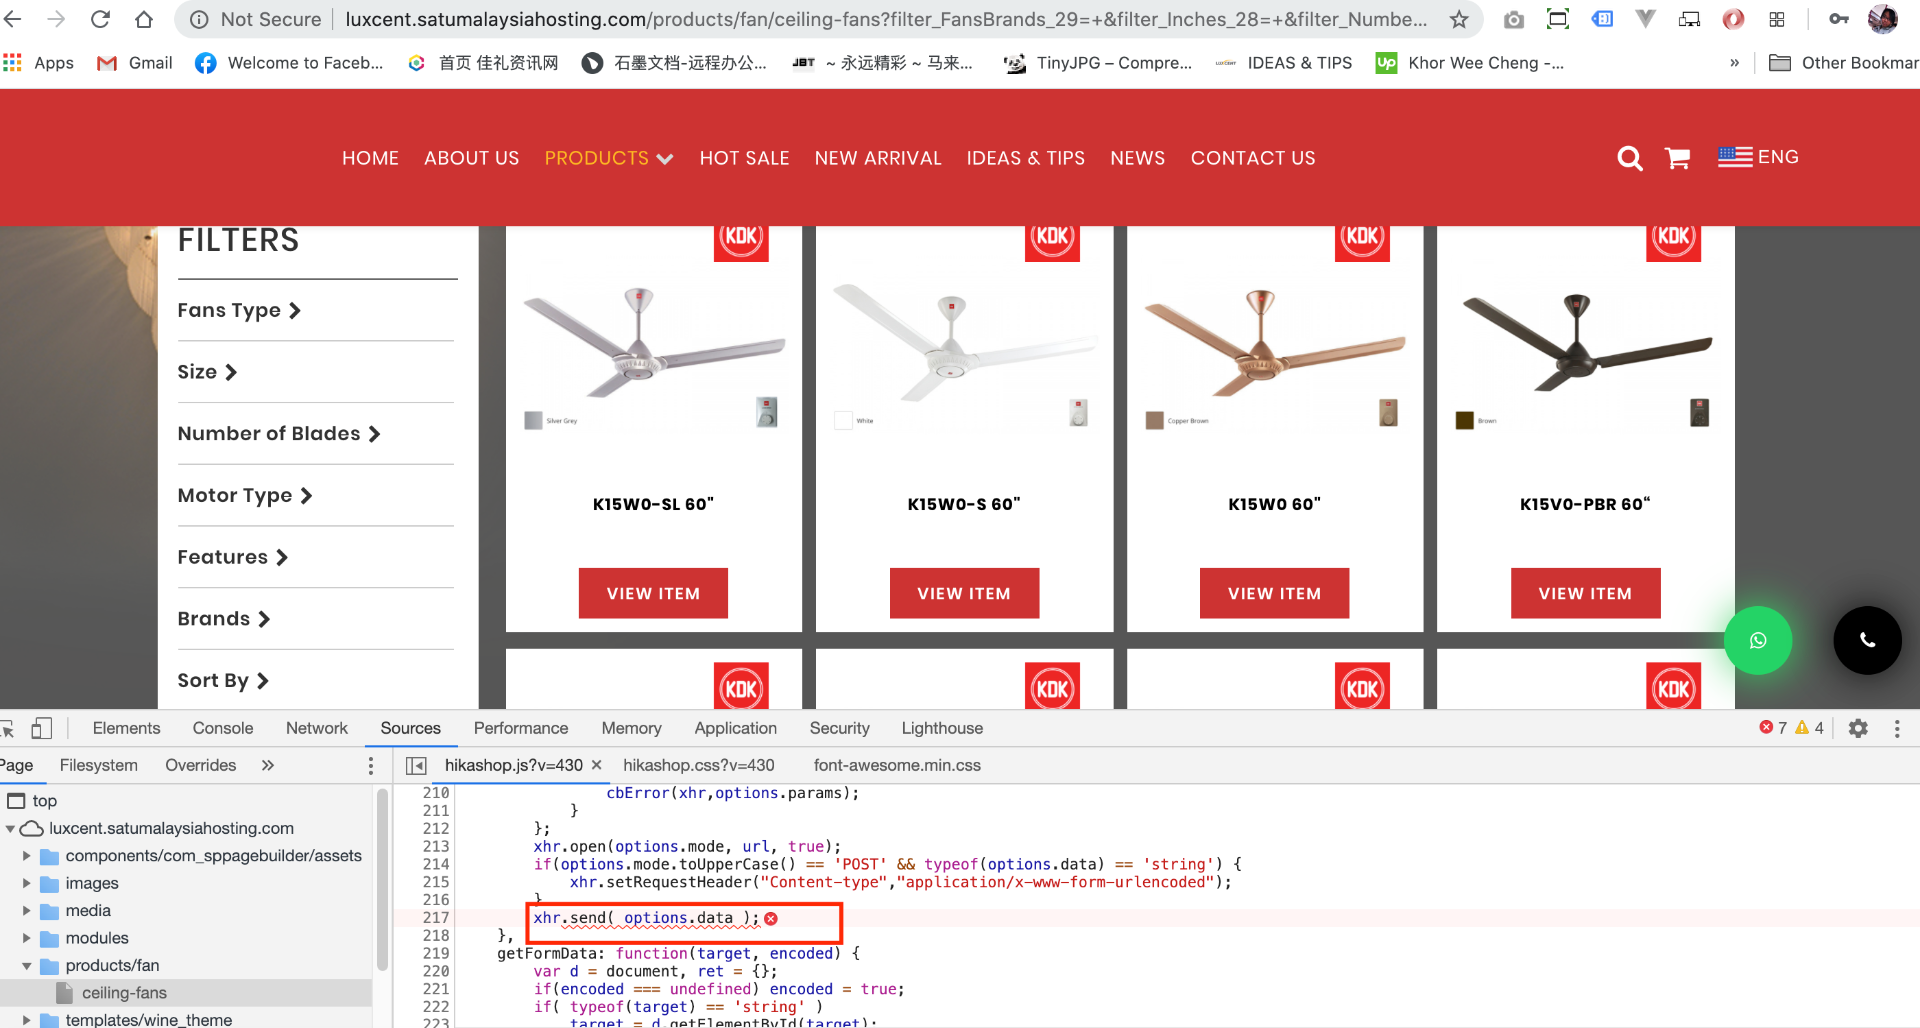Open DevTools more options menu
This screenshot has width=1920, height=1028.
point(1897,728)
